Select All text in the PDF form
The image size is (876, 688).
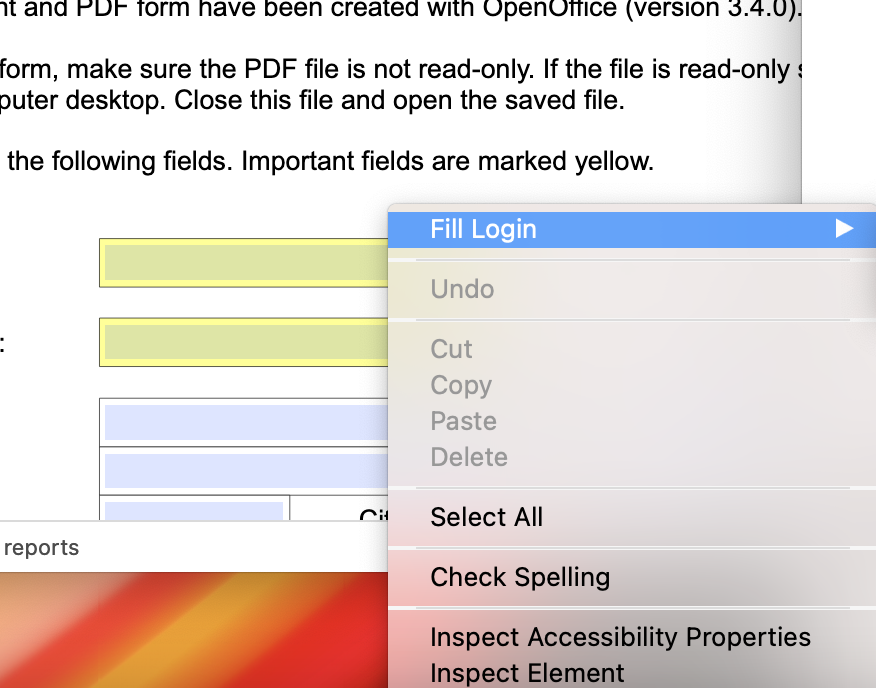point(486,517)
